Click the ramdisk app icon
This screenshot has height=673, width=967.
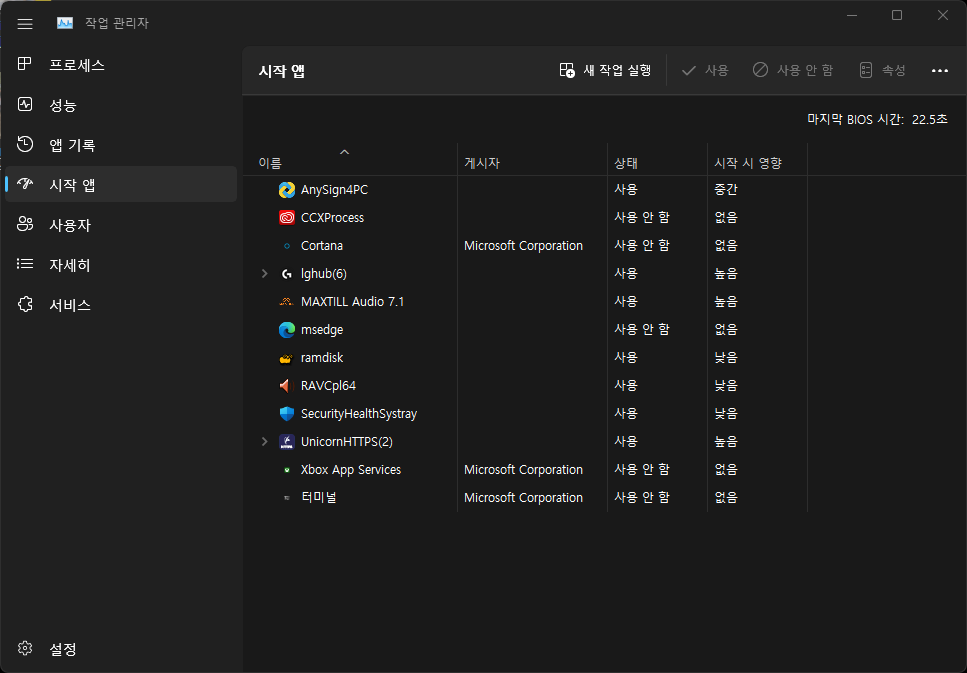click(x=286, y=358)
